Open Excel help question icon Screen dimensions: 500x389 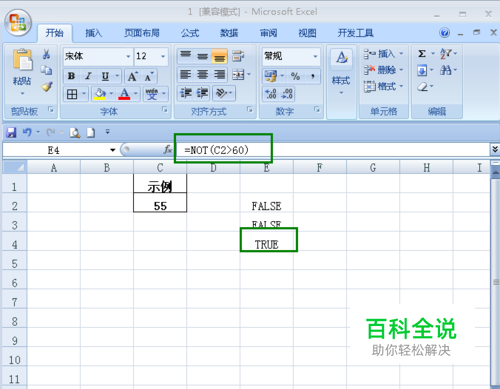coord(444,33)
